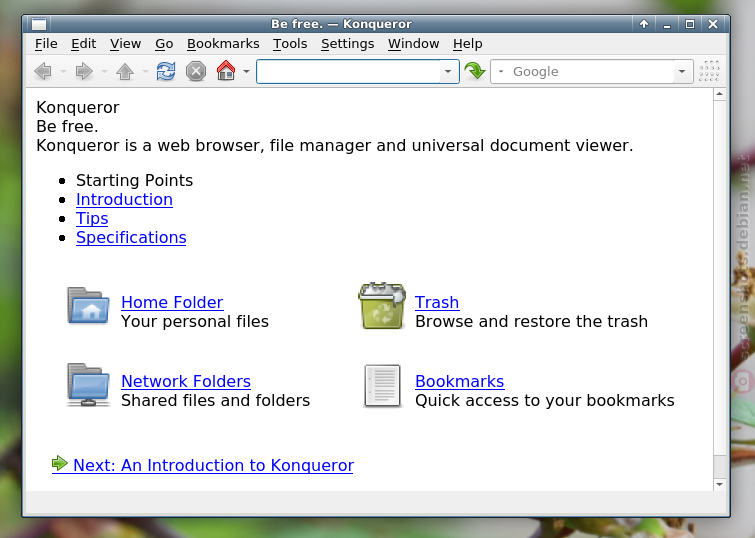Open the Bookmarks link in the page
The height and width of the screenshot is (538, 755).
(x=459, y=381)
